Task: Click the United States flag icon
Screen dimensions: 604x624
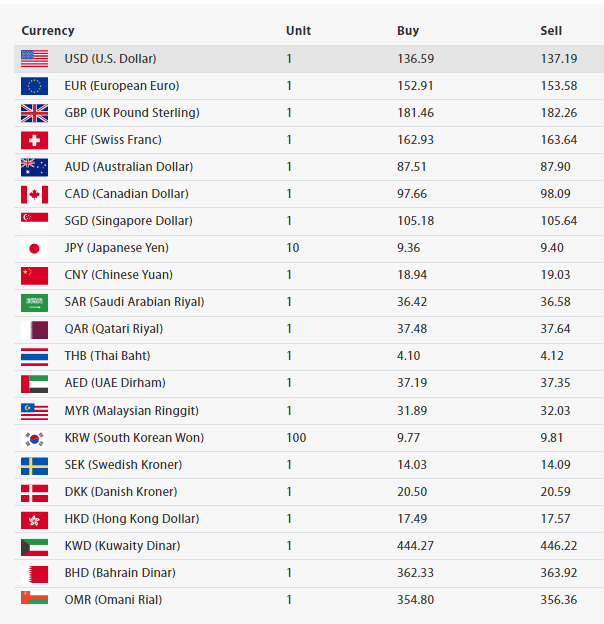Action: (x=34, y=59)
